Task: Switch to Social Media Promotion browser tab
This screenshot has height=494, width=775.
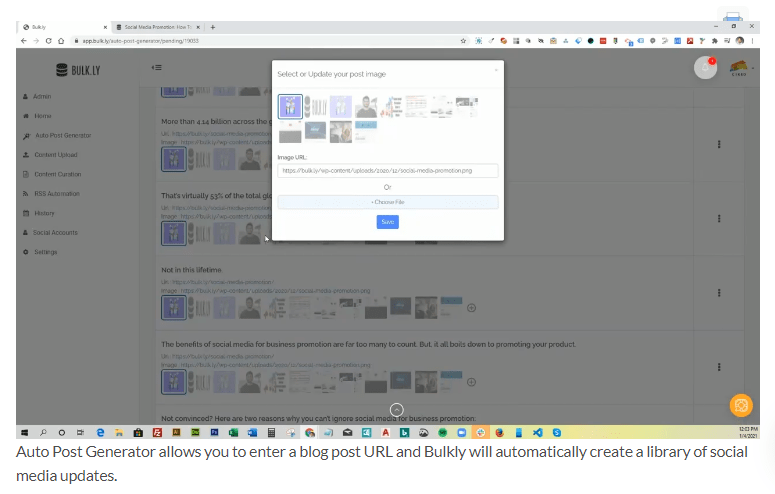Action: [x=158, y=27]
